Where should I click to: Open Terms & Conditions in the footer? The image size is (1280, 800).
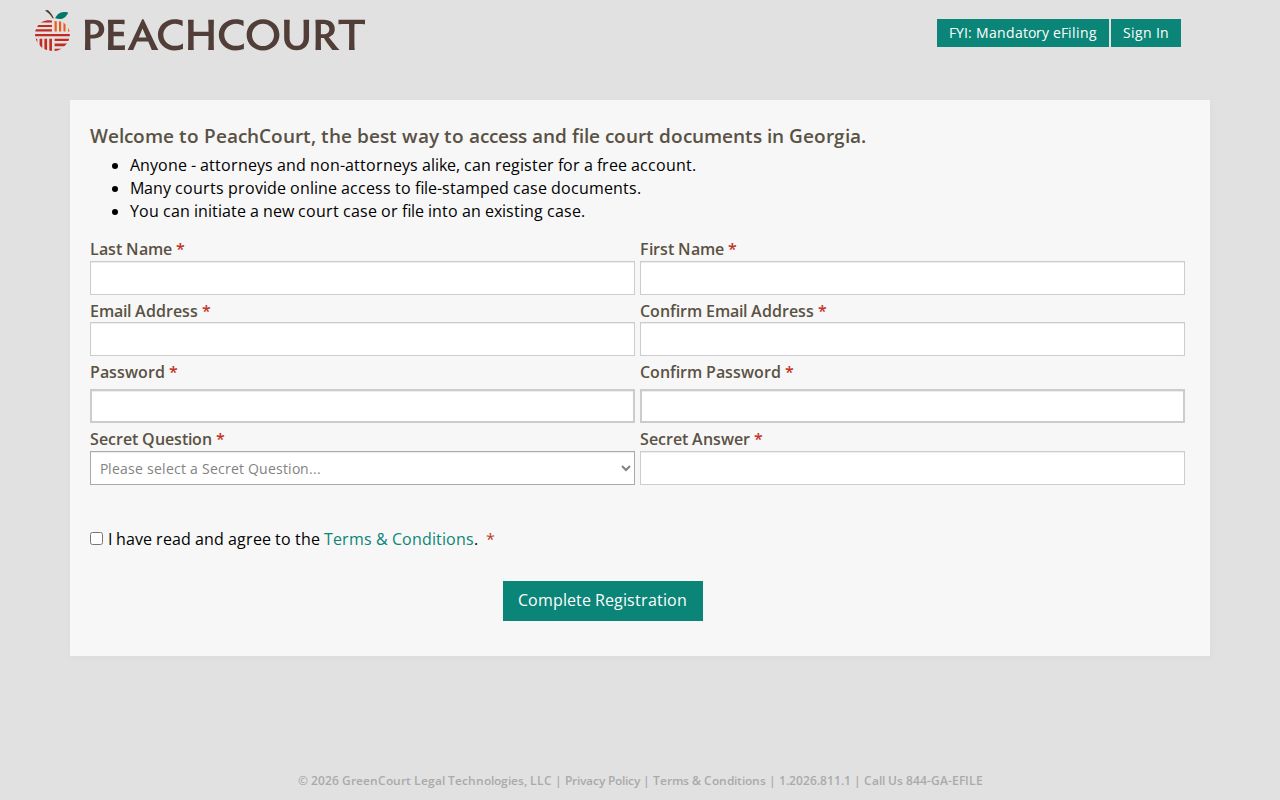tap(709, 781)
